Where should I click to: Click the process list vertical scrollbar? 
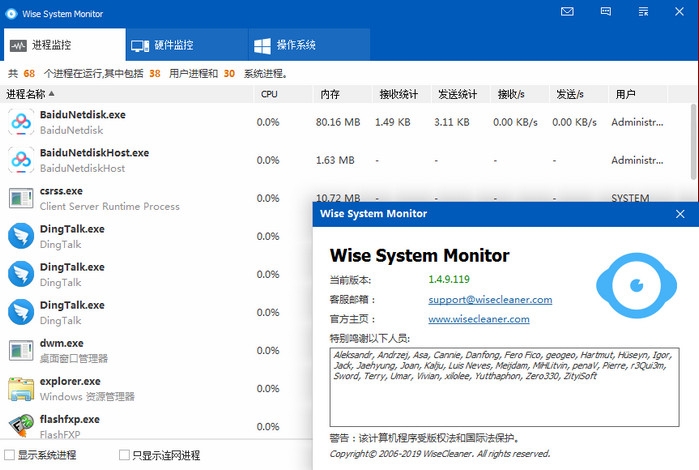(x=693, y=142)
